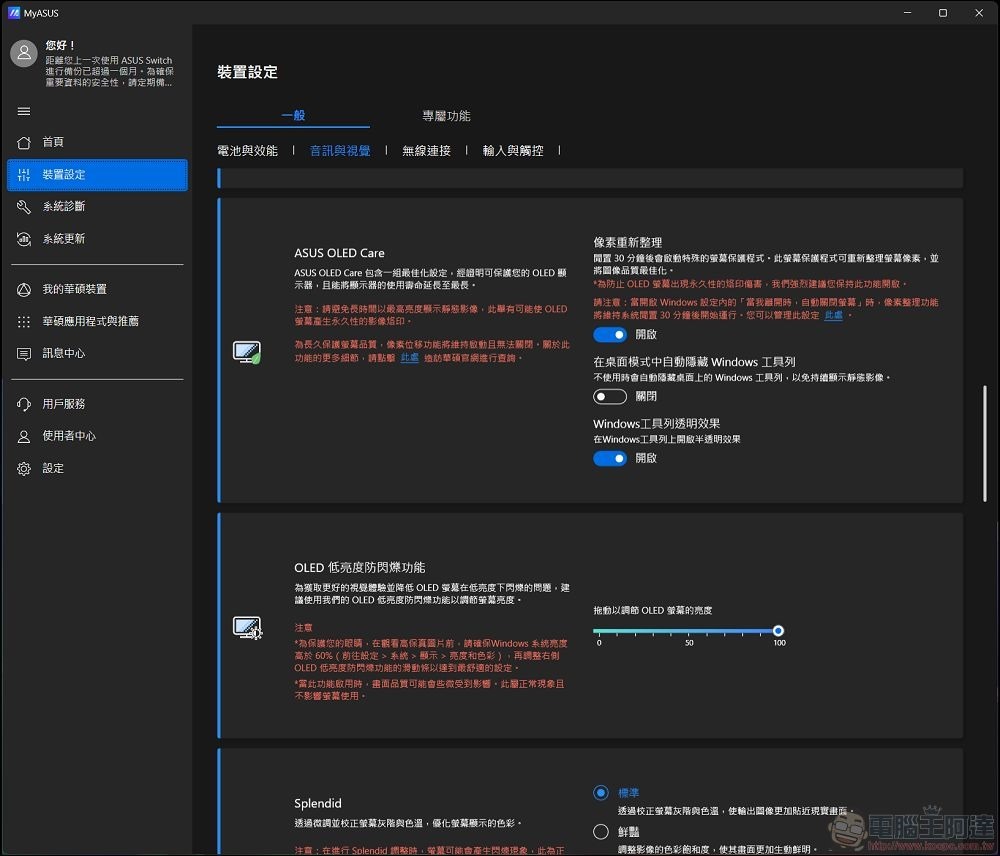Switch to the 專屬功能 tab

[x=446, y=116]
